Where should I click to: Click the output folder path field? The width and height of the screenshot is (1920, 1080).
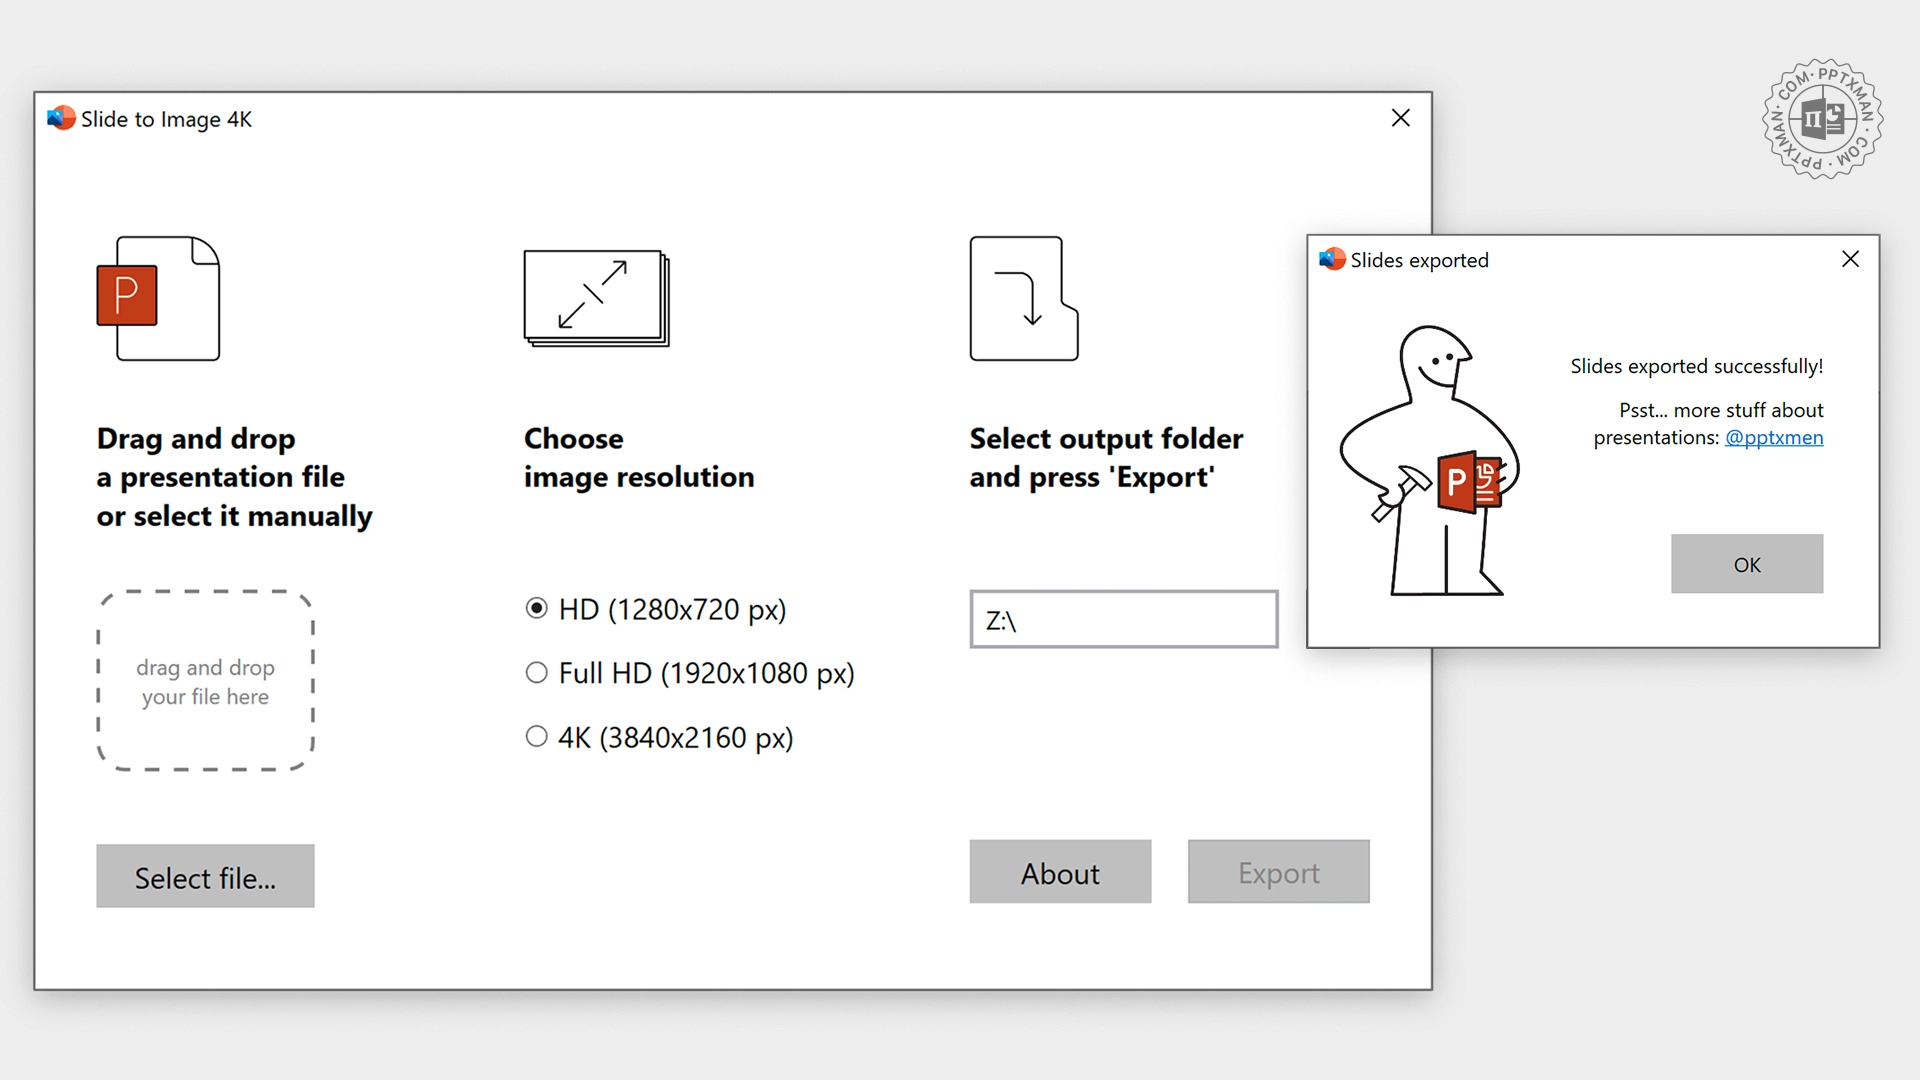click(x=1123, y=620)
